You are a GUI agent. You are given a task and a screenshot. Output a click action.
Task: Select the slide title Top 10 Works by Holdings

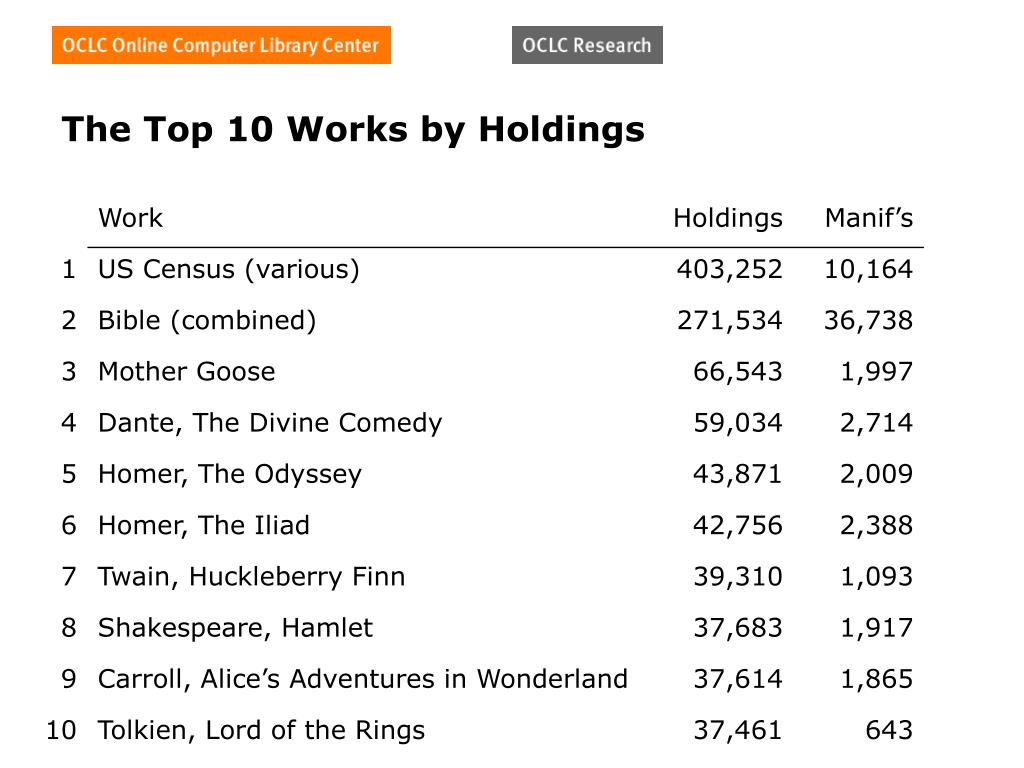tap(353, 129)
